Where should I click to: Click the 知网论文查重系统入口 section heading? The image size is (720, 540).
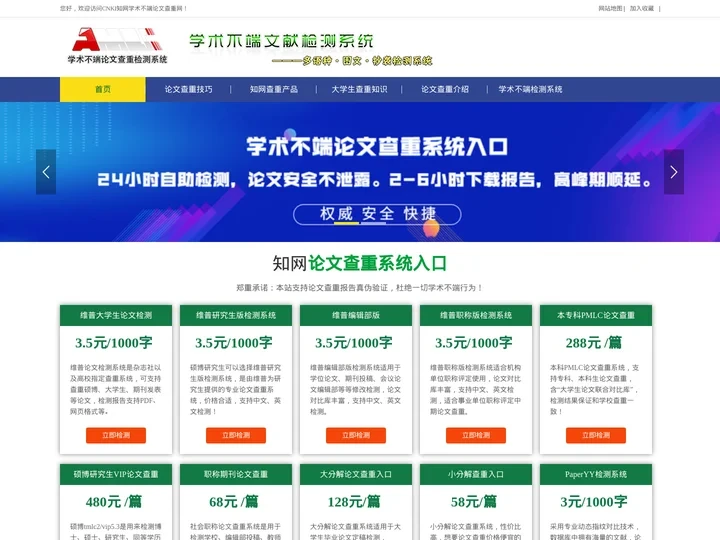pyautogui.click(x=360, y=263)
